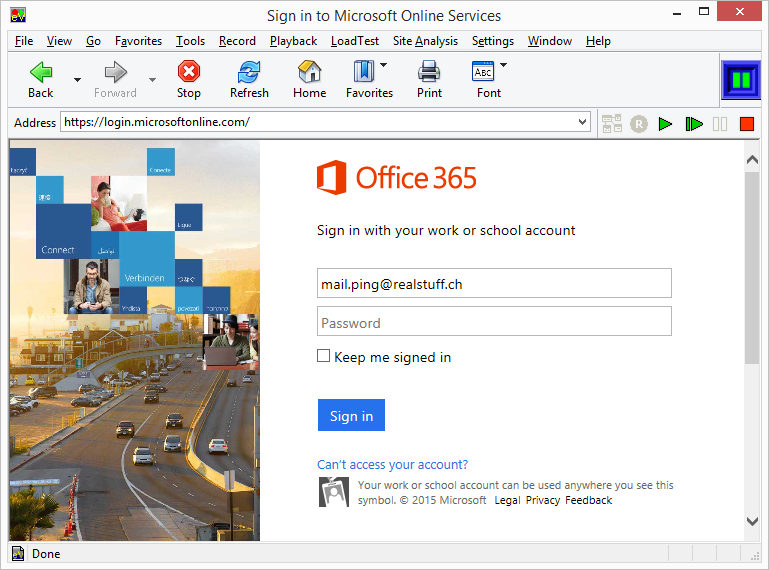Click the page scrollbar up arrow

coord(752,160)
